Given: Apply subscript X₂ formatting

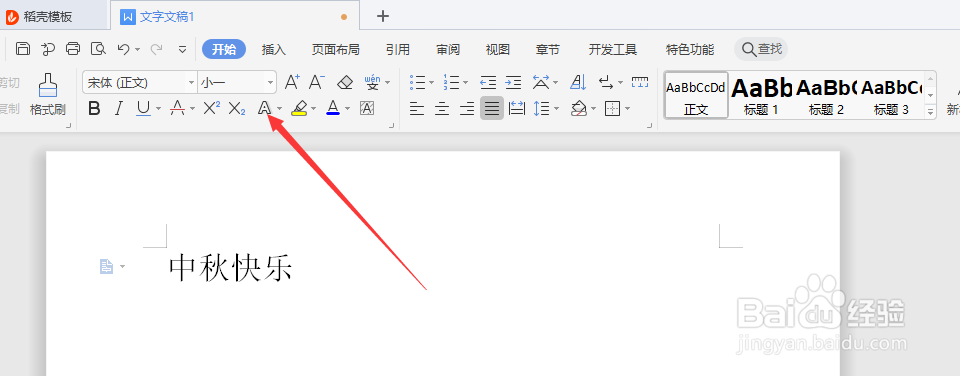Looking at the screenshot, I should click(x=237, y=108).
